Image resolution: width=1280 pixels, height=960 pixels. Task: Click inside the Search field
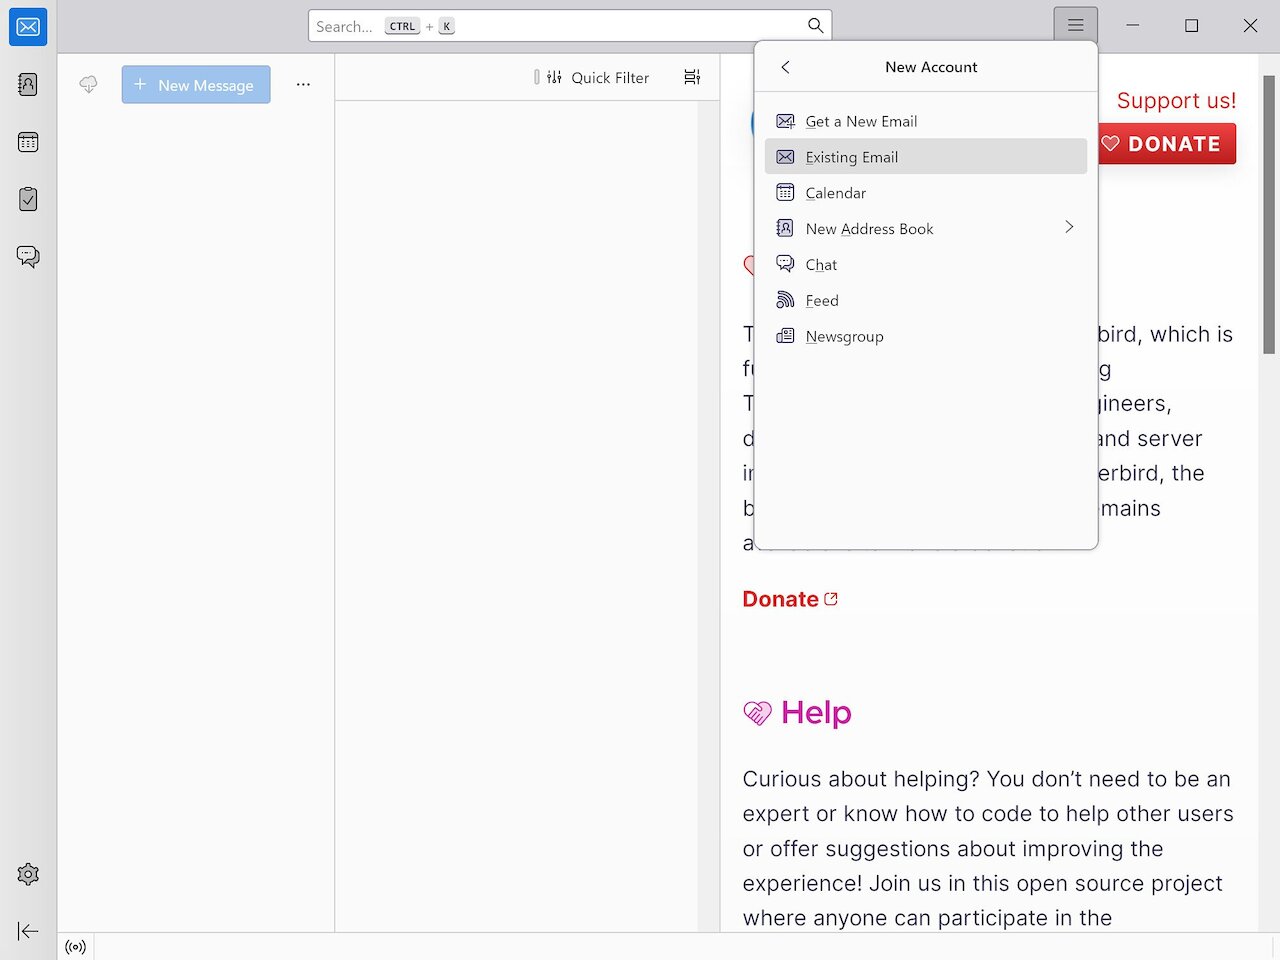tap(570, 26)
